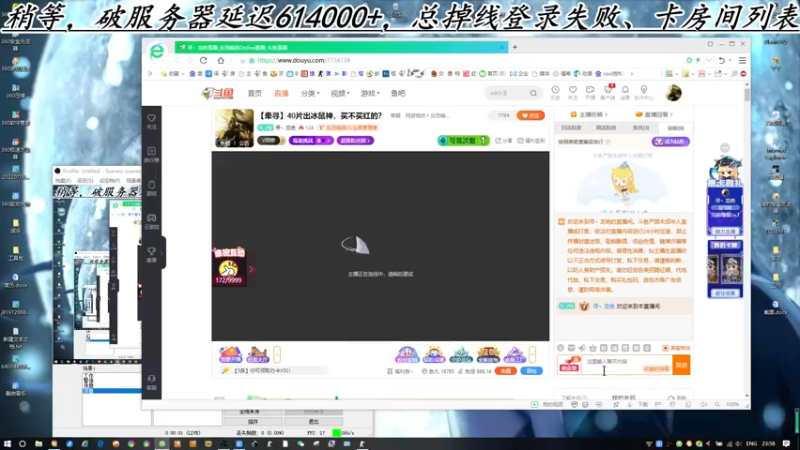Expand the right gift list arrow
Image resolution: width=800 pixels, height=450 pixels.
(x=532, y=354)
